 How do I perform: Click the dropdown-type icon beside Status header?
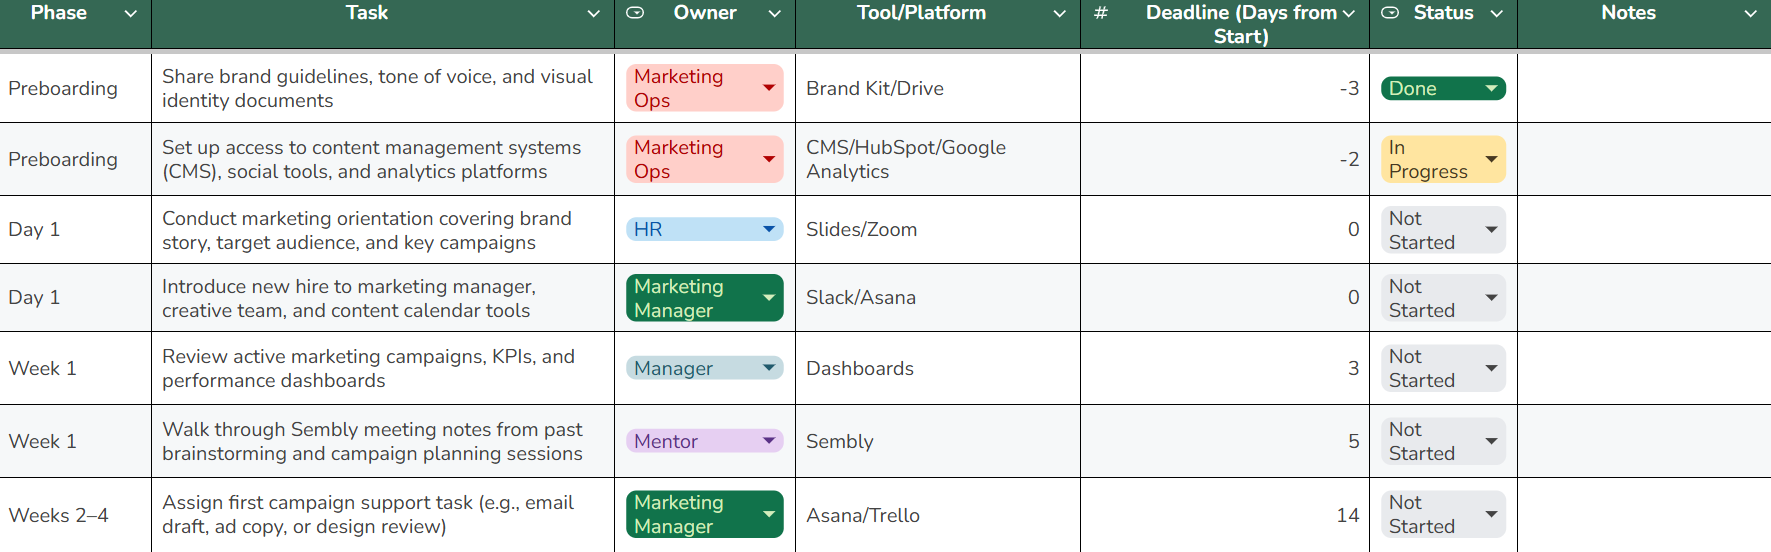point(1390,13)
